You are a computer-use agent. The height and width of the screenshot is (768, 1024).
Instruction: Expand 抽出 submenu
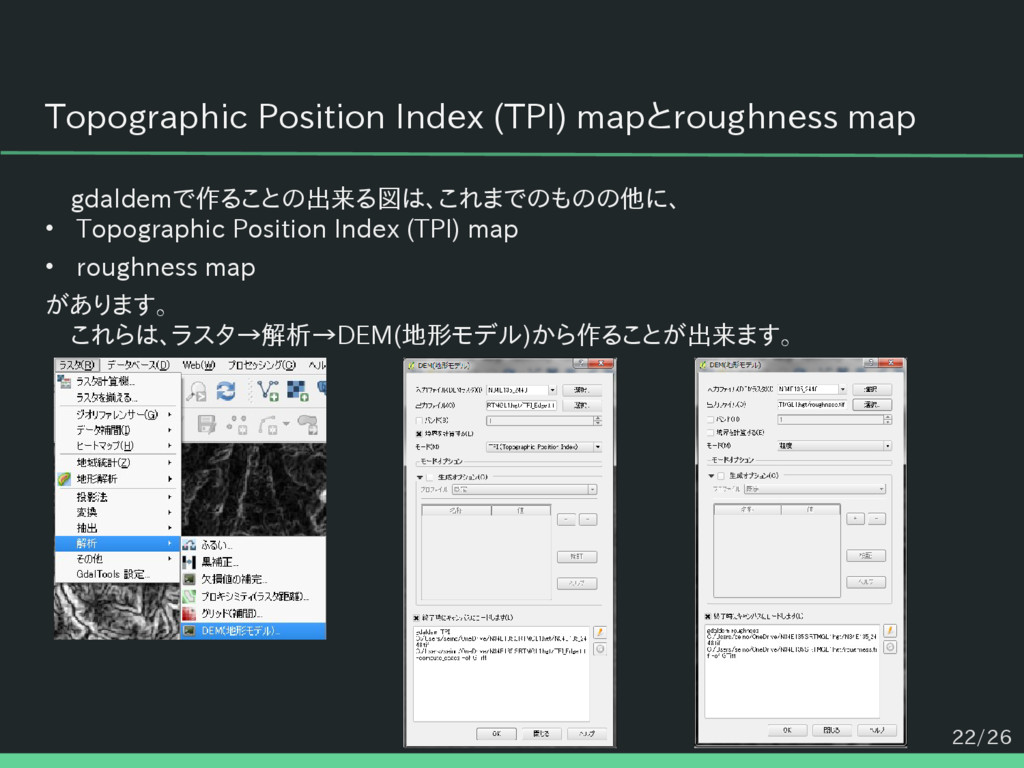pyautogui.click(x=118, y=528)
